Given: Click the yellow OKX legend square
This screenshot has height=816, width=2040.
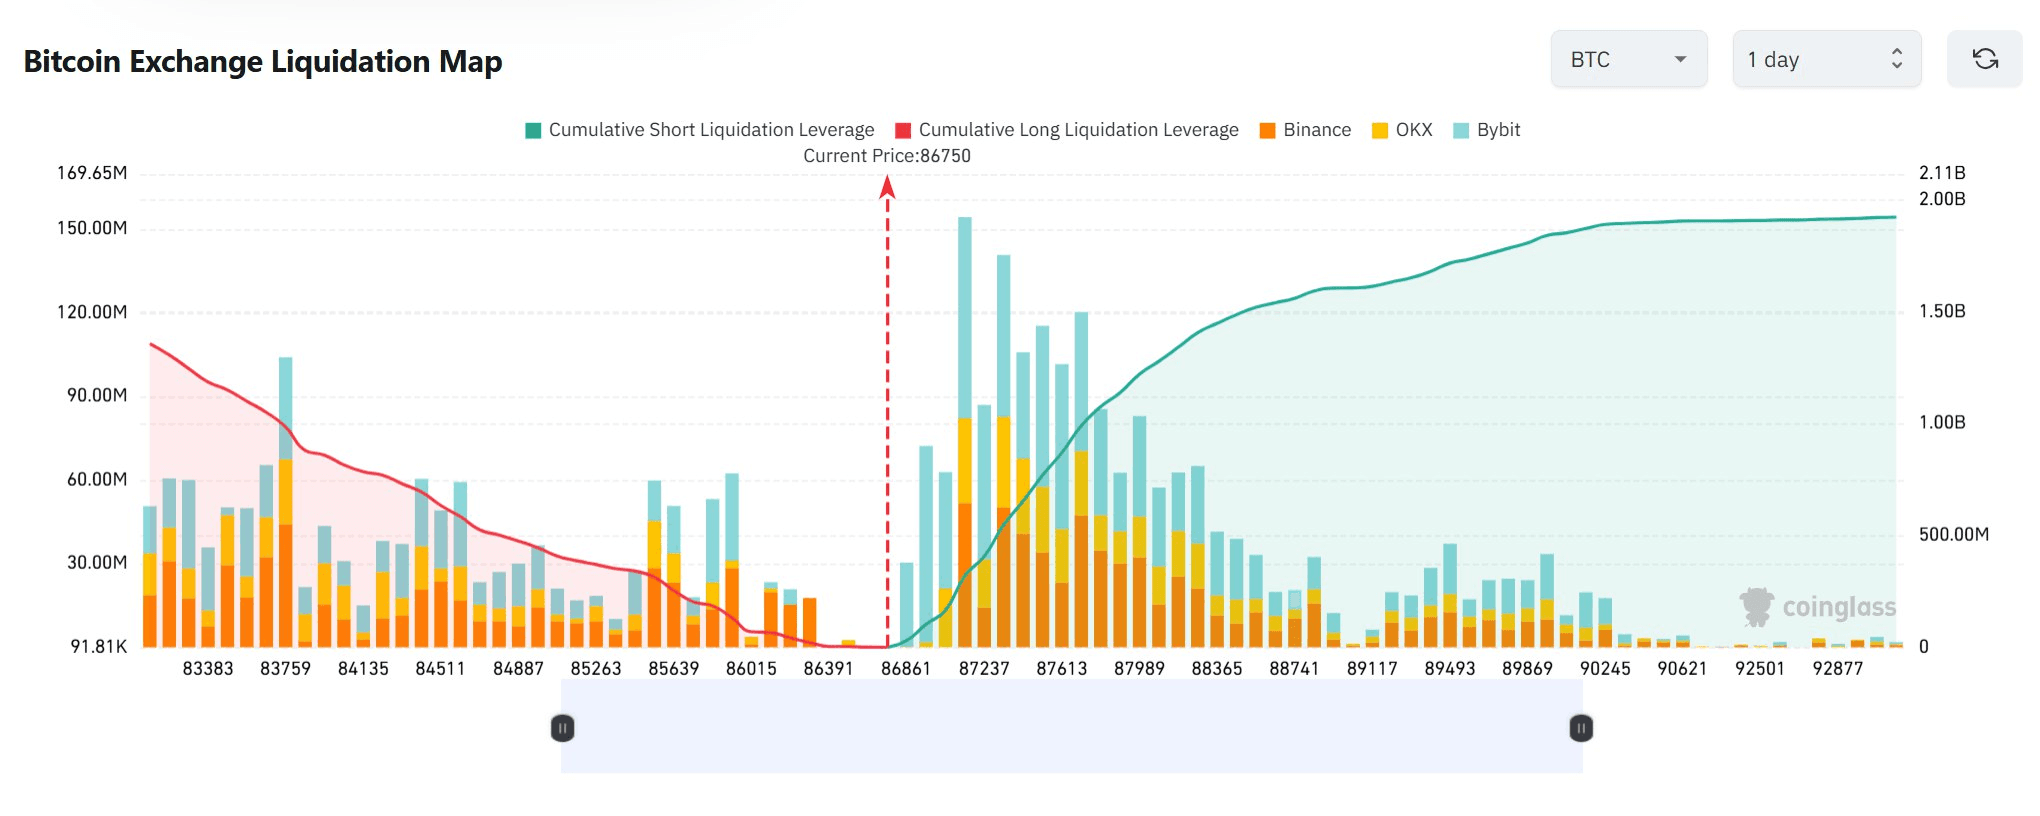Looking at the screenshot, I should (x=1380, y=130).
